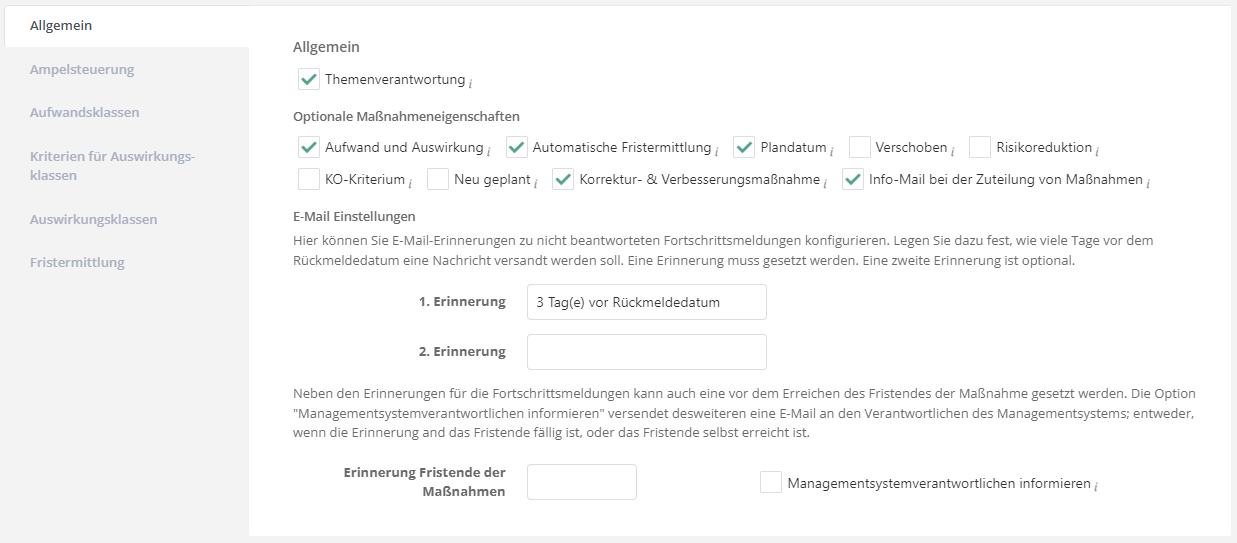
Task: Click info icon beside KO-Kriterium
Action: tap(410, 183)
